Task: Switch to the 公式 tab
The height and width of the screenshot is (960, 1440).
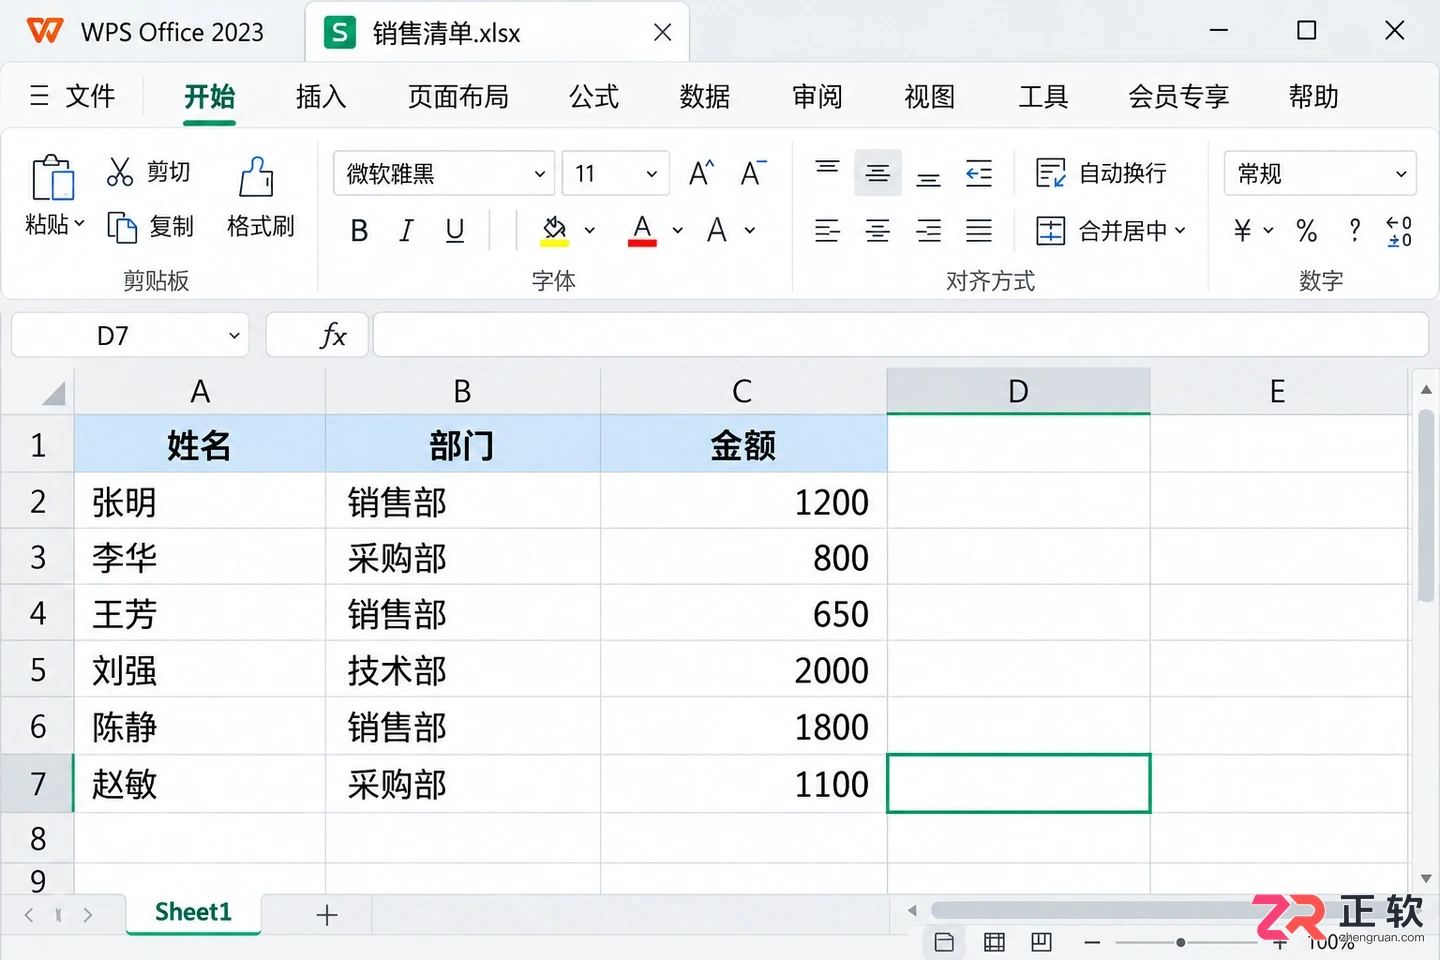Action: coord(594,96)
